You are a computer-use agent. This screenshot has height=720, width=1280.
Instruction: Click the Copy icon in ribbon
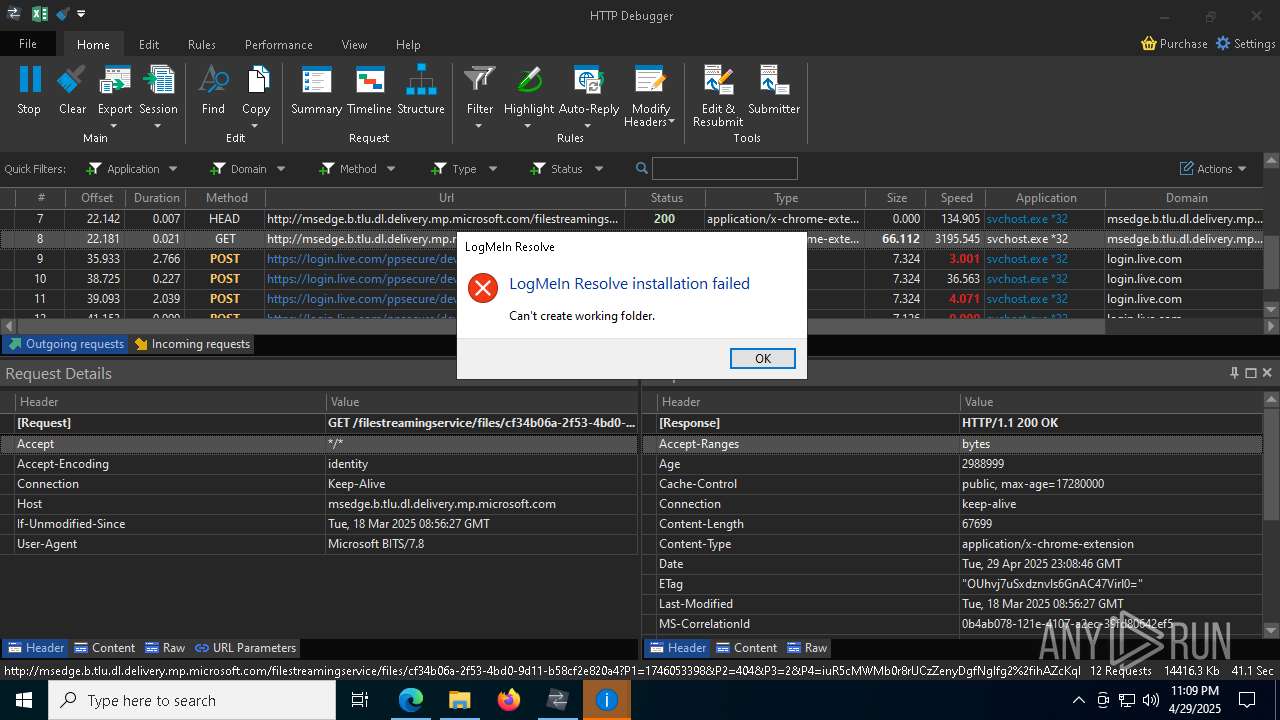tap(256, 80)
